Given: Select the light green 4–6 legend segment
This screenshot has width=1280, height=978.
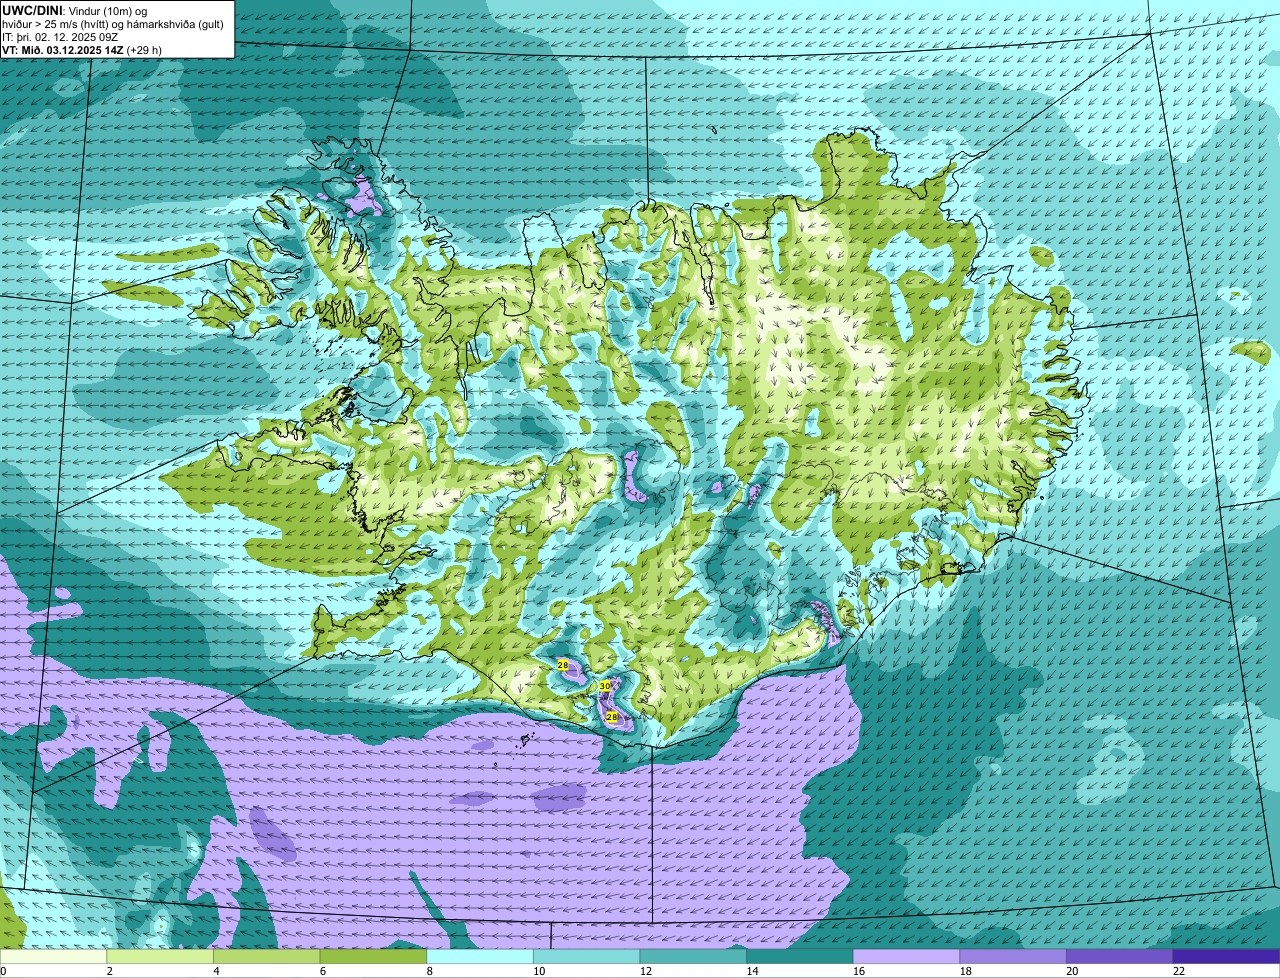Looking at the screenshot, I should pyautogui.click(x=266, y=956).
